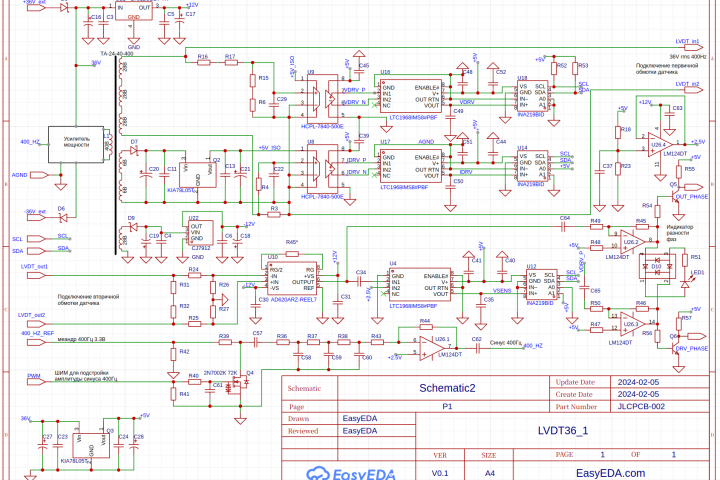Select capacitor C62

(477, 348)
